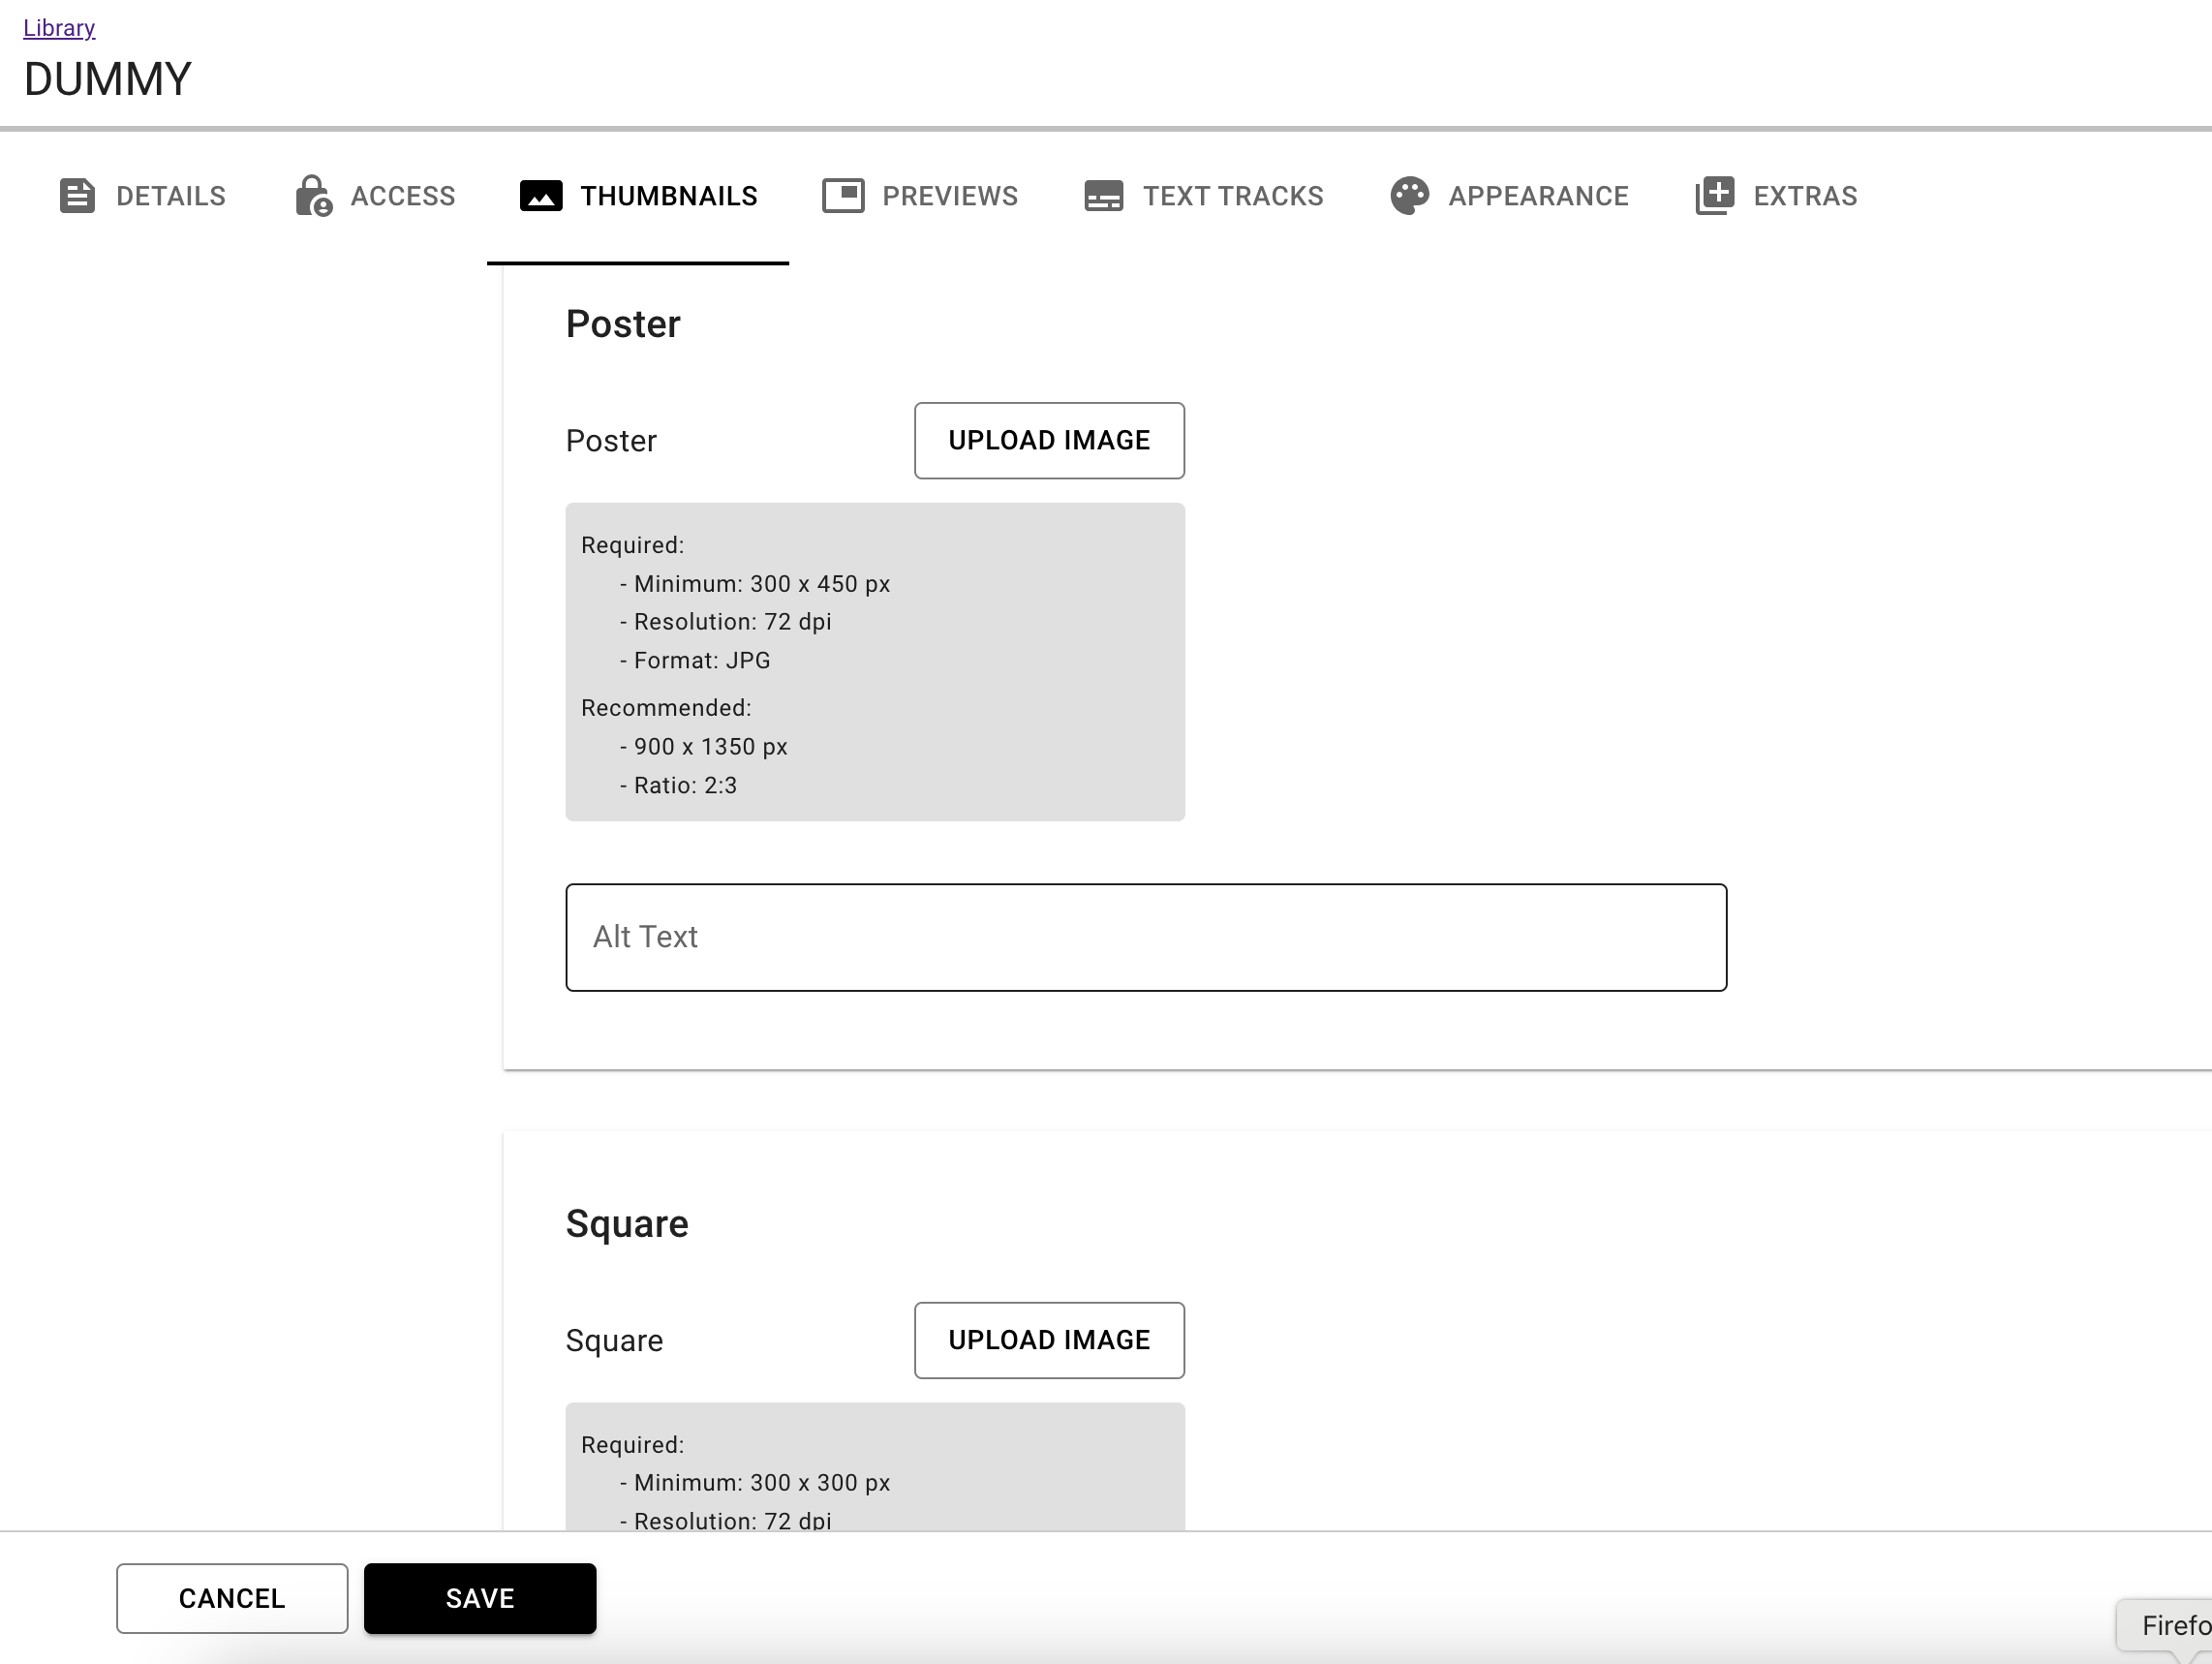Click the 'Recommended:' label in Poster box
Screen dimensions: 2212x1664
point(666,708)
